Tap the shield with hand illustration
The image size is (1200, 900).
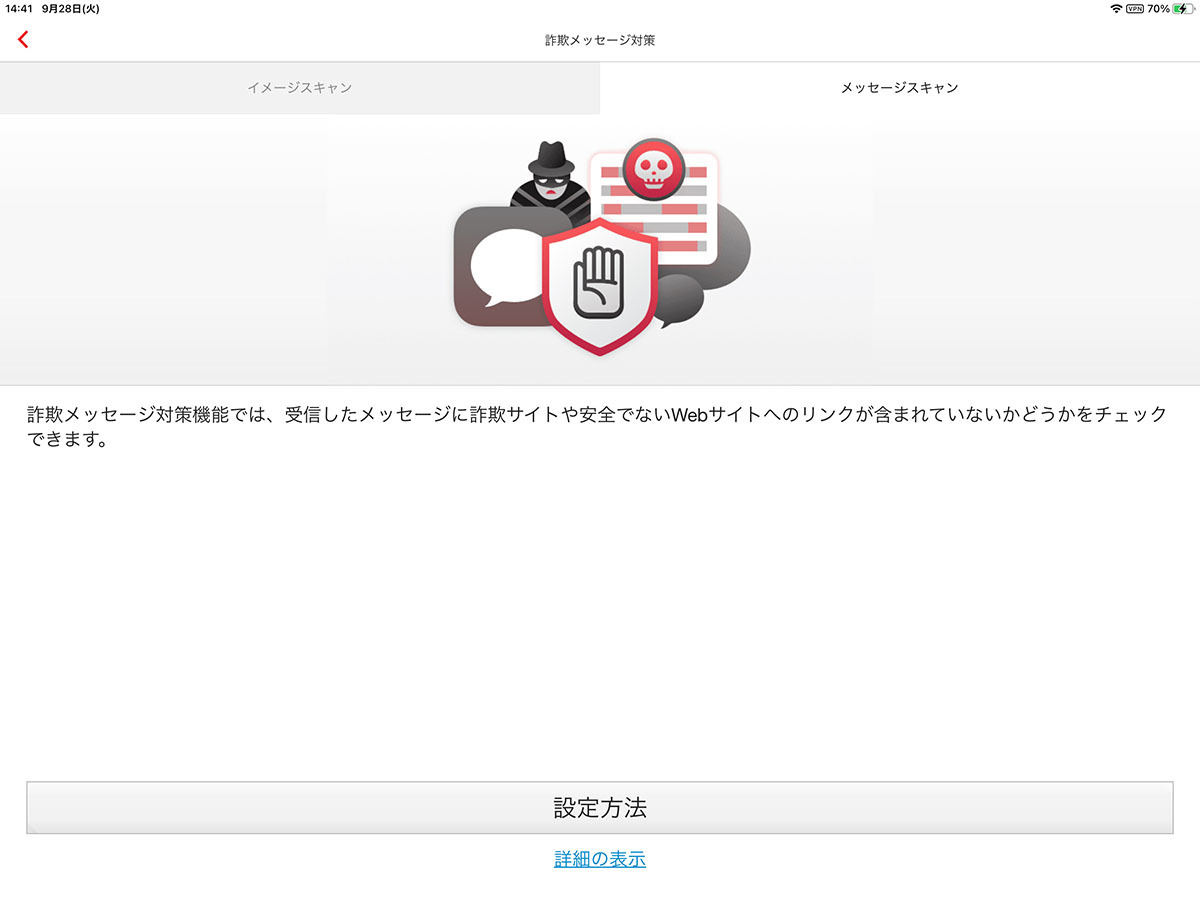598,286
